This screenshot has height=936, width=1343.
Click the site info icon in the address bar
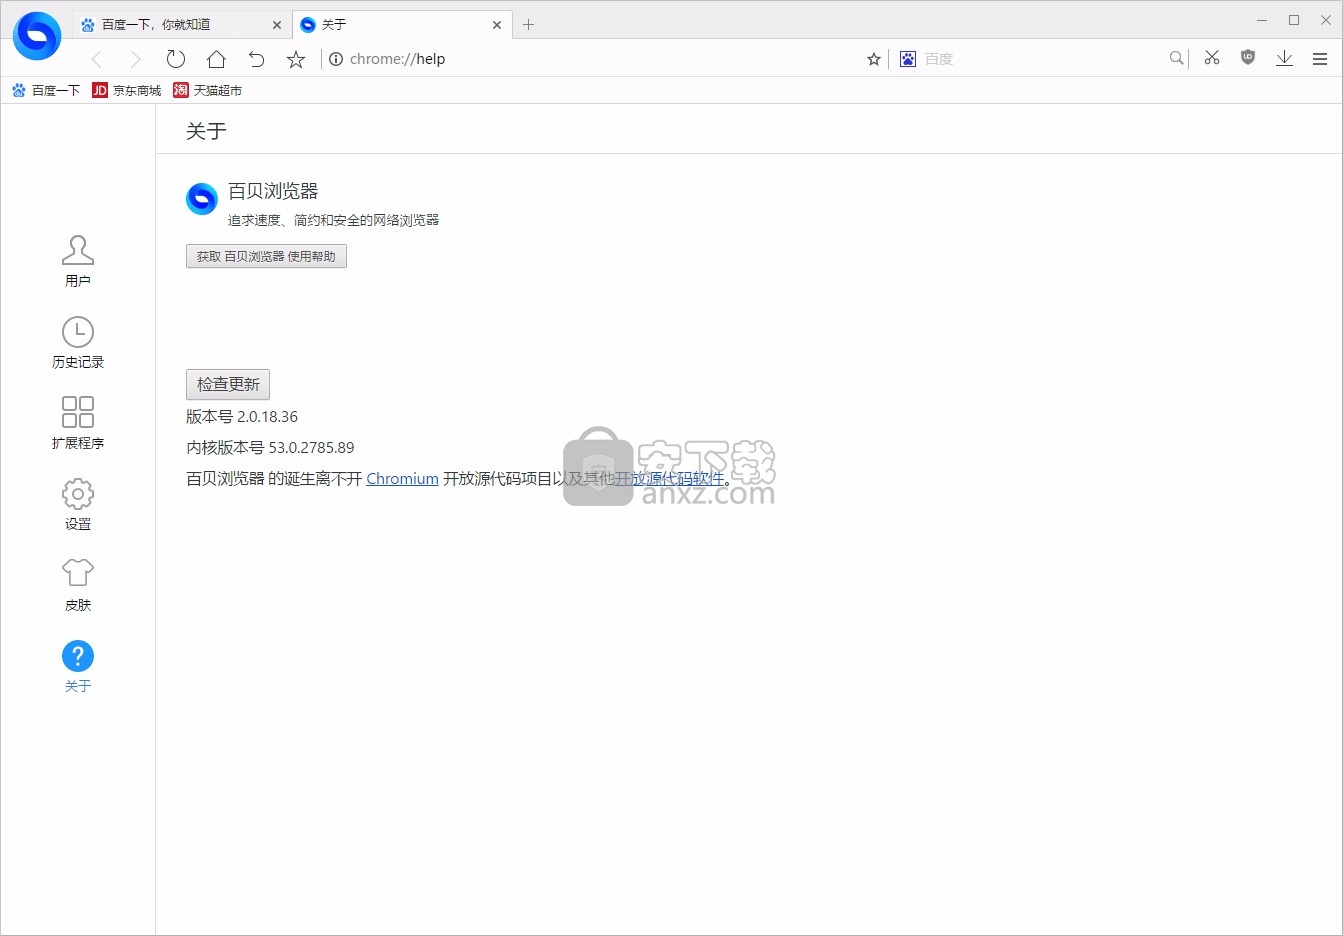pyautogui.click(x=336, y=59)
